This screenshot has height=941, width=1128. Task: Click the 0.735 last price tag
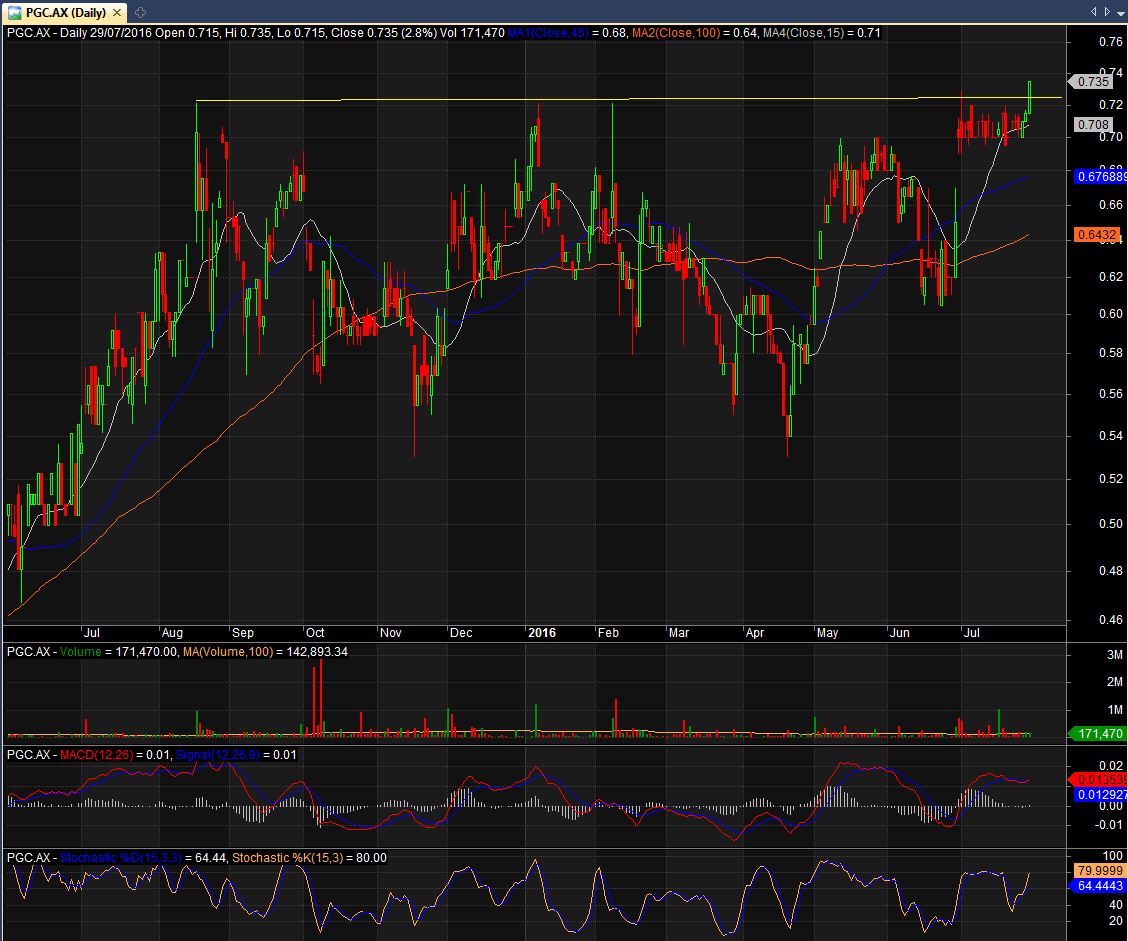click(1093, 81)
